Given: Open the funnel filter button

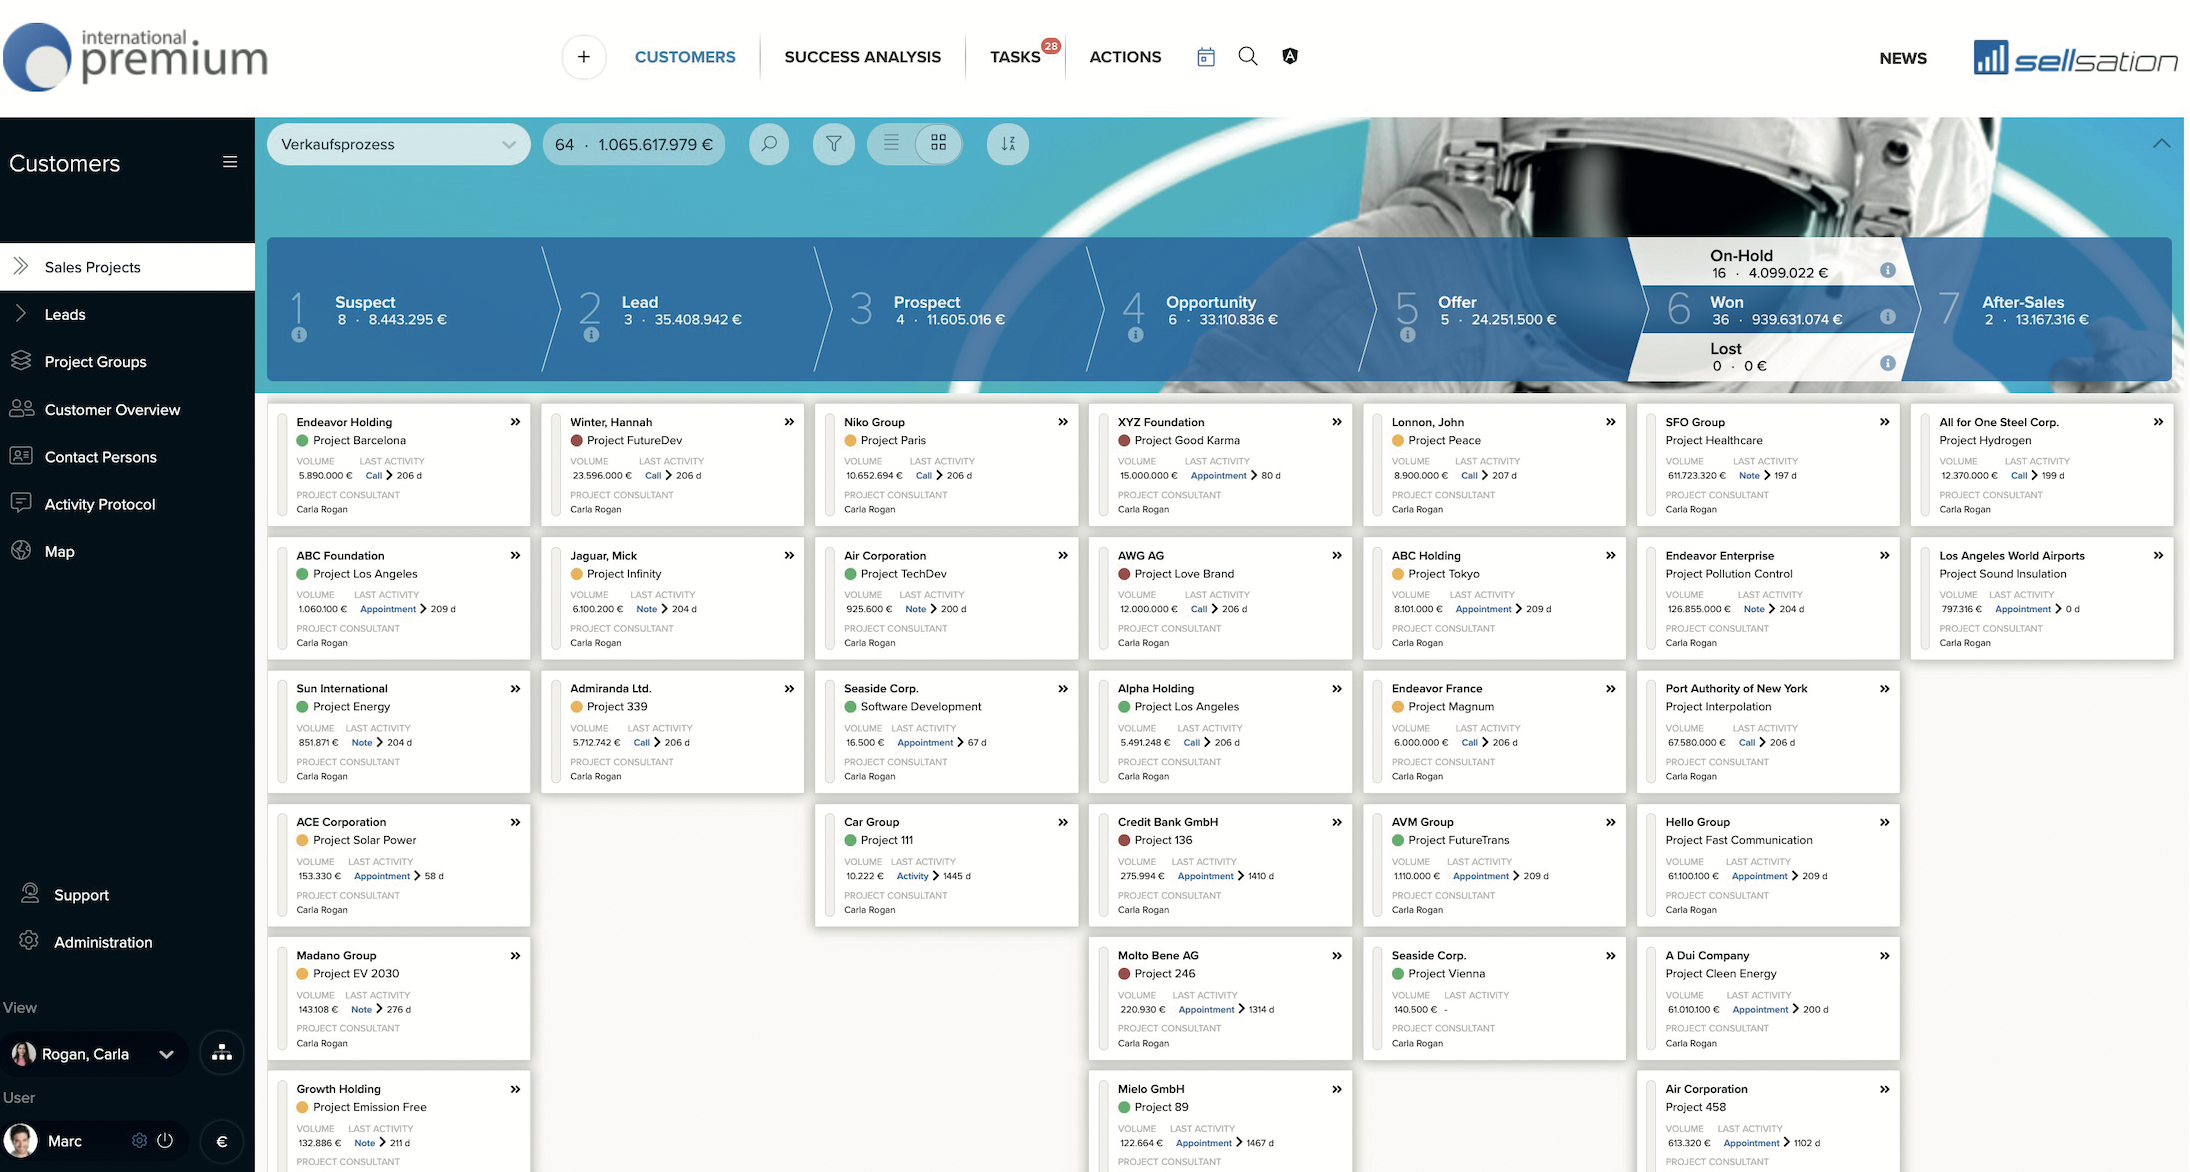Looking at the screenshot, I should 833,144.
